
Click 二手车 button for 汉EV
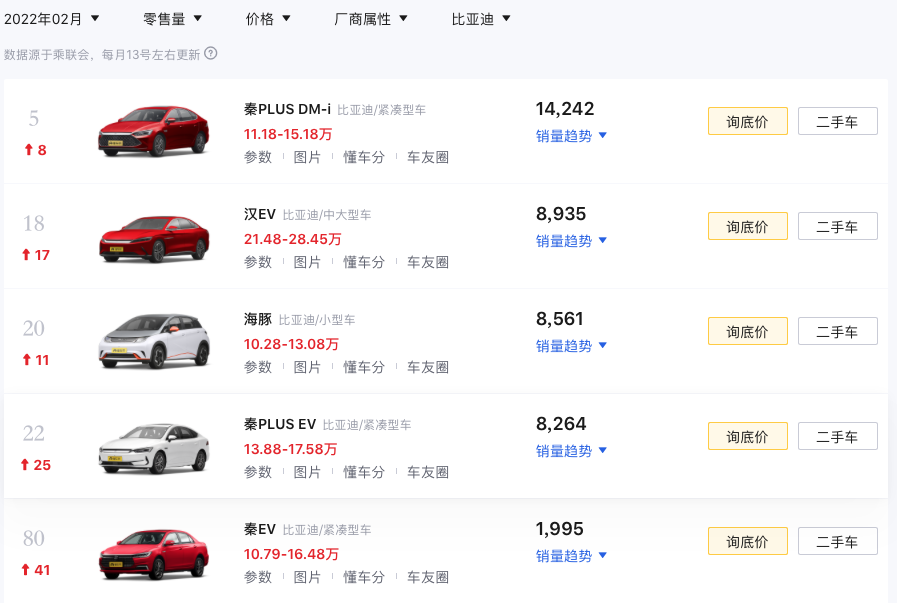point(837,226)
